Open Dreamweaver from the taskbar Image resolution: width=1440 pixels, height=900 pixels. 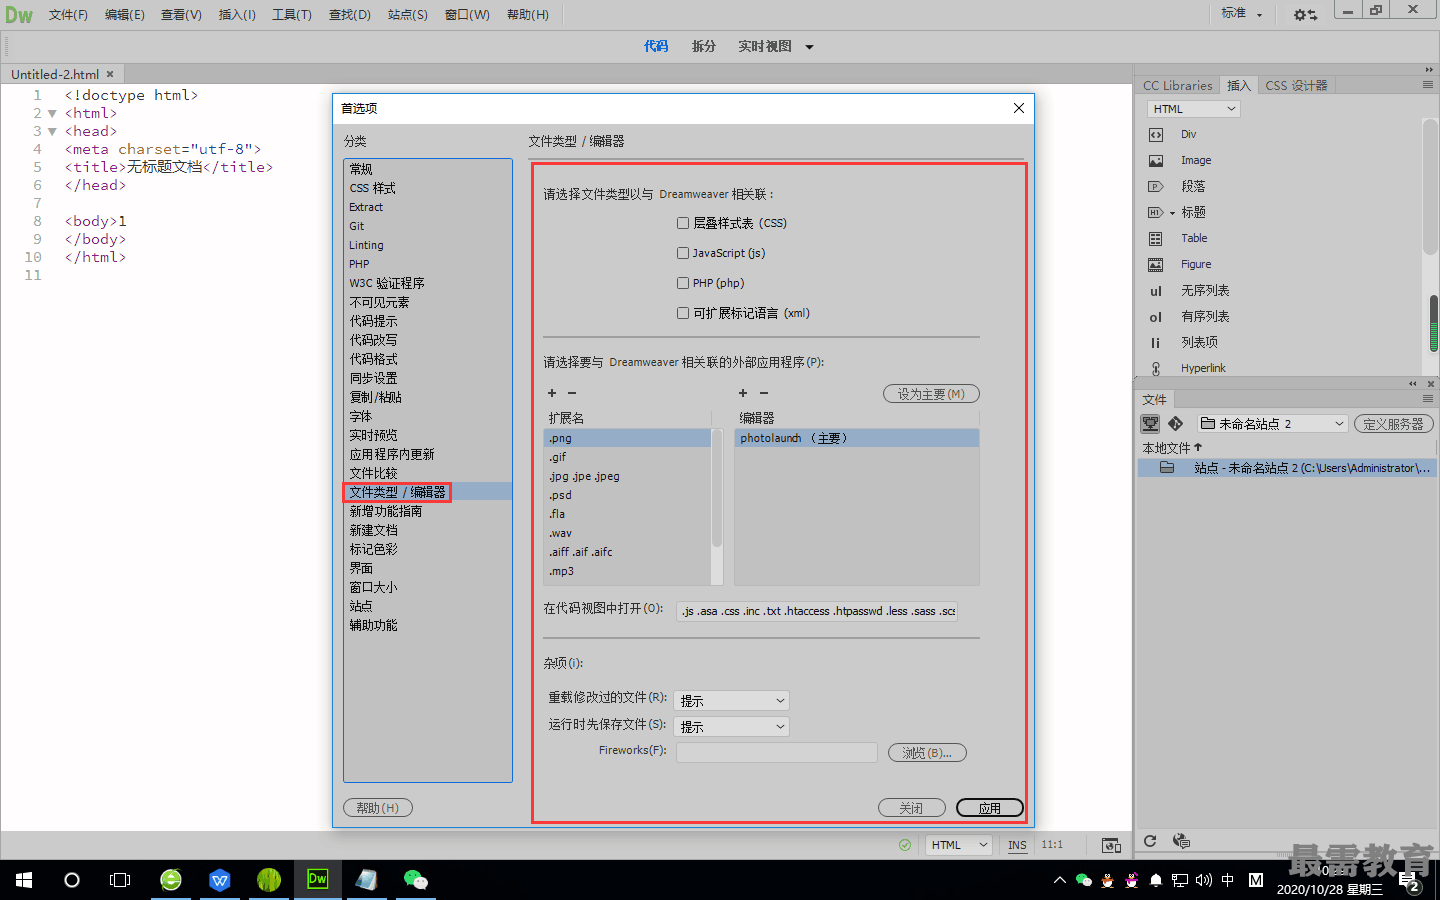317,880
